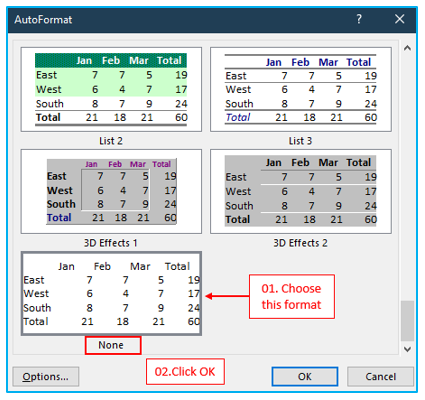Close the AutoFormat dialog

(400, 19)
